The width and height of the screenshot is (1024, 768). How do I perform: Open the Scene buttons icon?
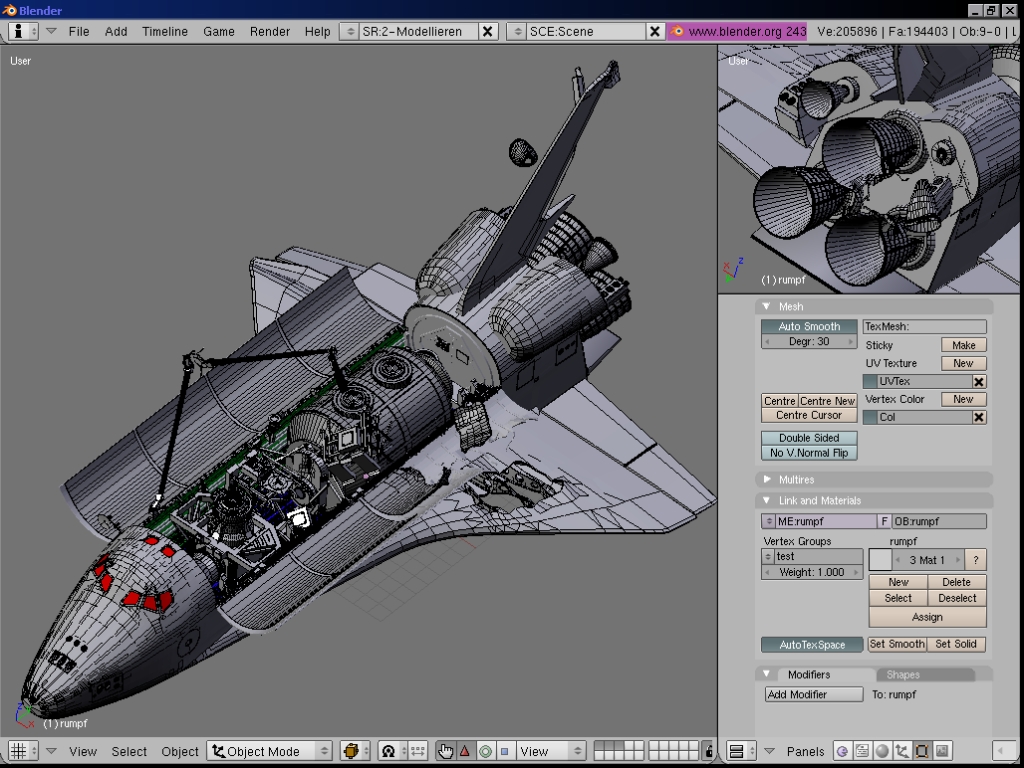[x=863, y=751]
